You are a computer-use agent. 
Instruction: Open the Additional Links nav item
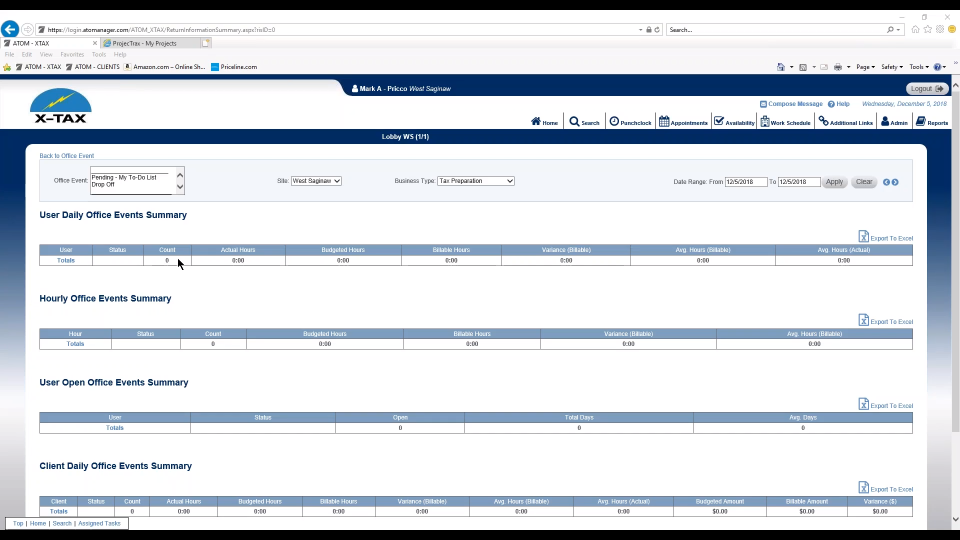coord(846,122)
